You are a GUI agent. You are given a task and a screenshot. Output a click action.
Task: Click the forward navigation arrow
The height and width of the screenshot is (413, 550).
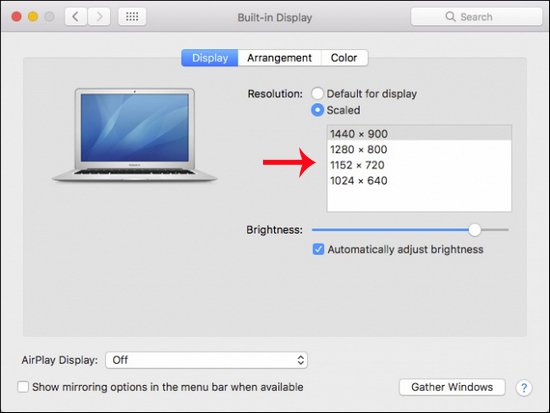pyautogui.click(x=99, y=16)
